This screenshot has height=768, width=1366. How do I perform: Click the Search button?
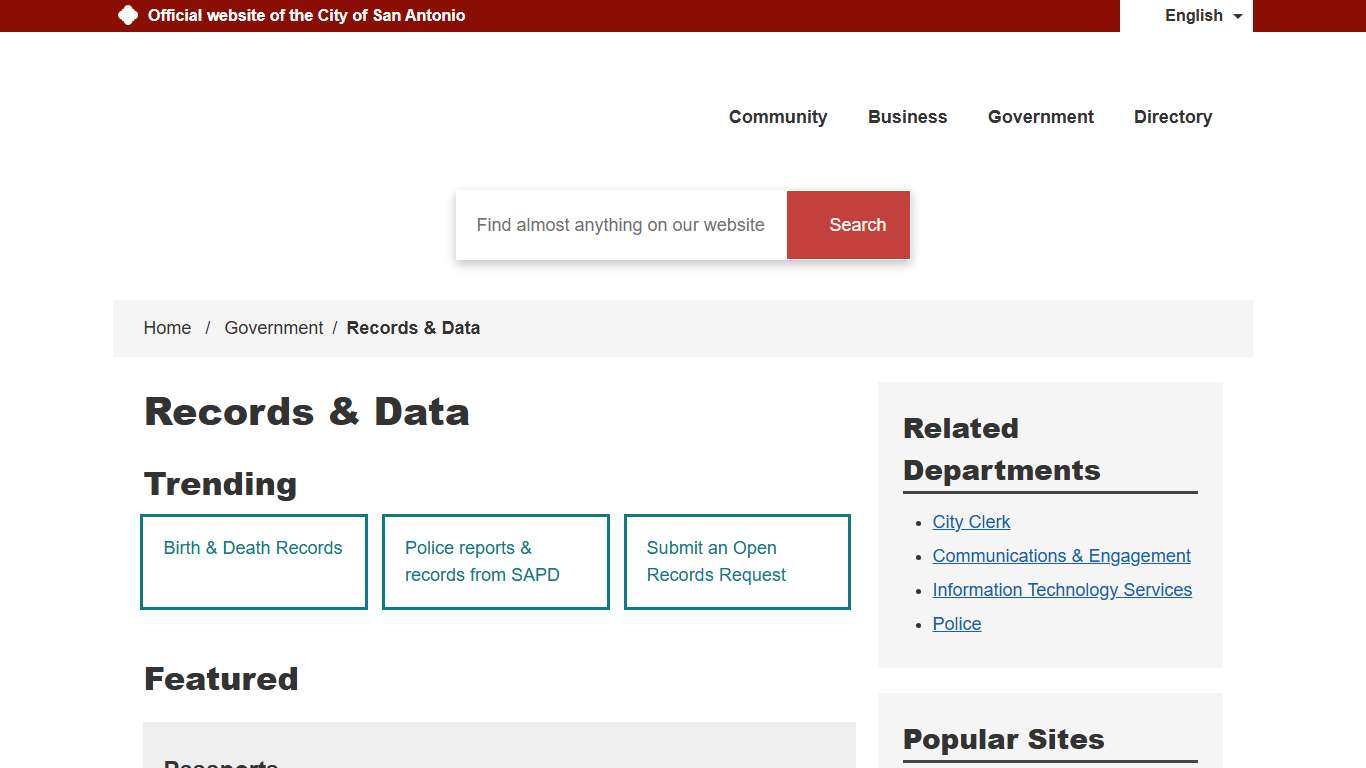pyautogui.click(x=848, y=225)
